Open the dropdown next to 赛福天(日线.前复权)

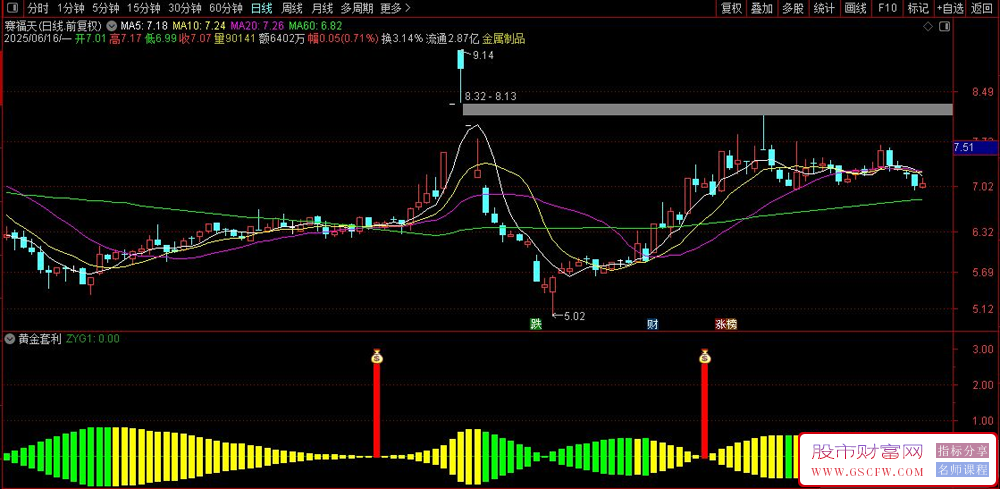click(x=112, y=27)
